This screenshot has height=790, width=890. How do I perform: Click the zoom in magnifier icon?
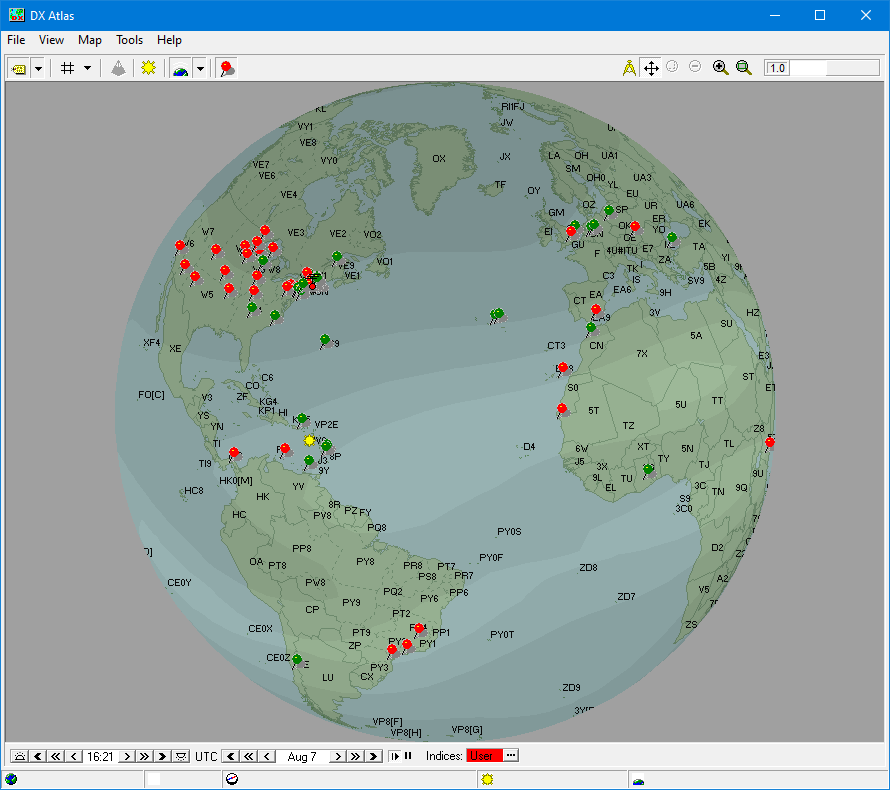pos(721,68)
